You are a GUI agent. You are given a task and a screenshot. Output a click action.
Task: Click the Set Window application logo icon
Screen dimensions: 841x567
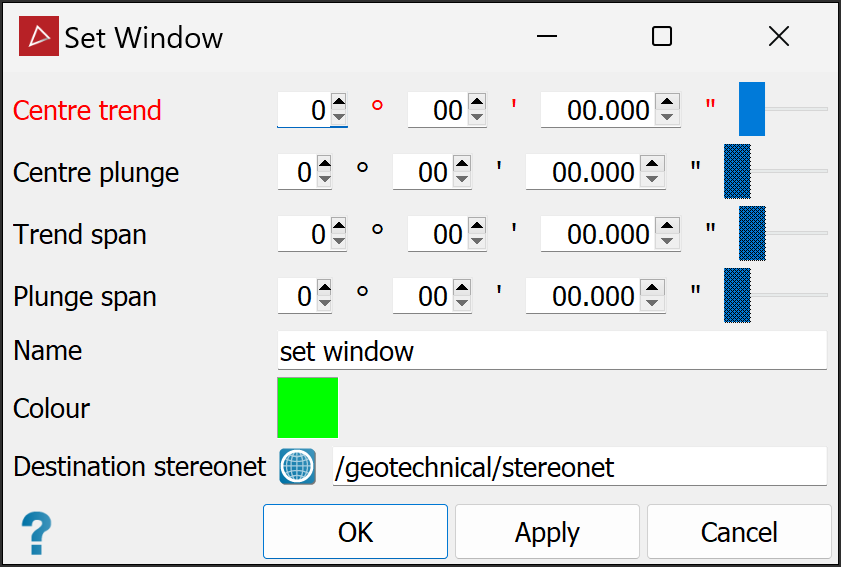(39, 38)
